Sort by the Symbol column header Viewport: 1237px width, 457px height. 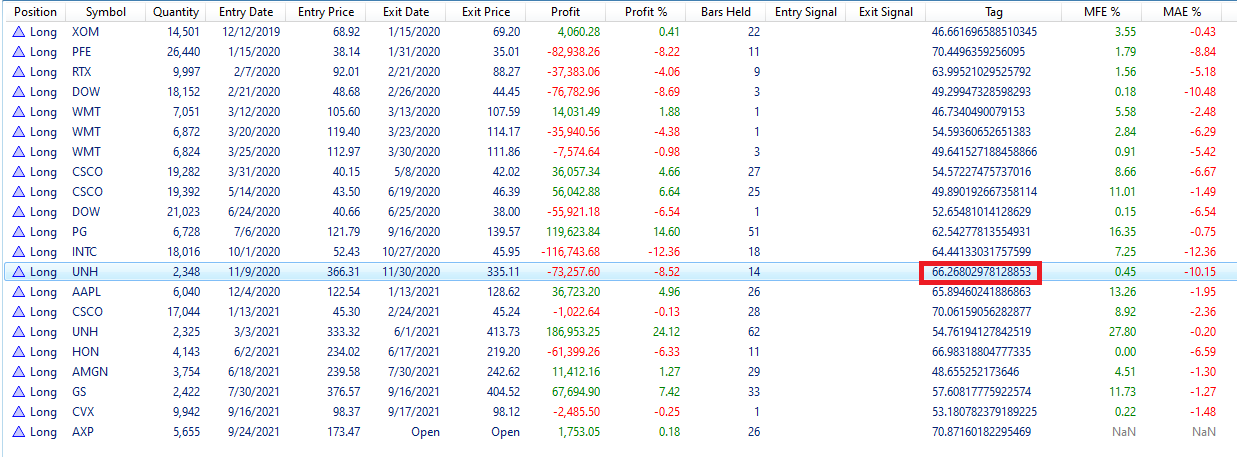tap(105, 12)
